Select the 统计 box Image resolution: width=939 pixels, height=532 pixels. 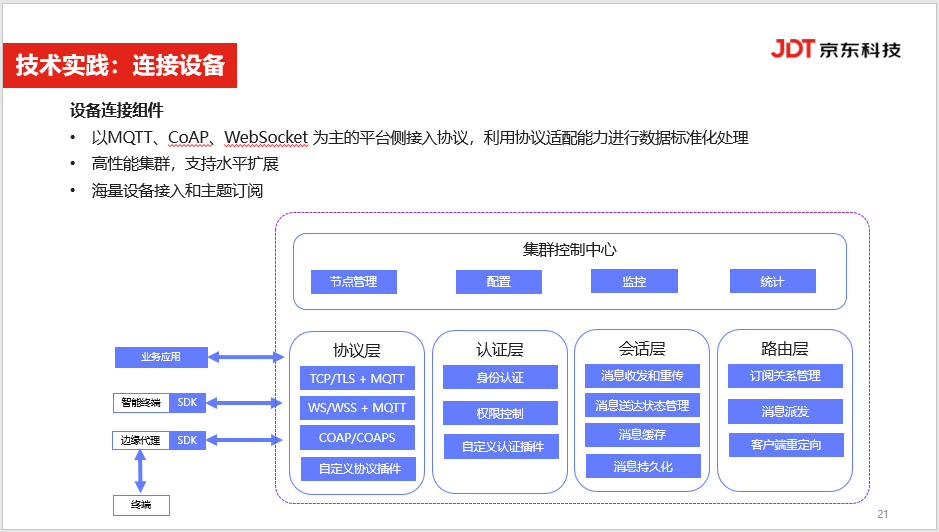point(773,281)
